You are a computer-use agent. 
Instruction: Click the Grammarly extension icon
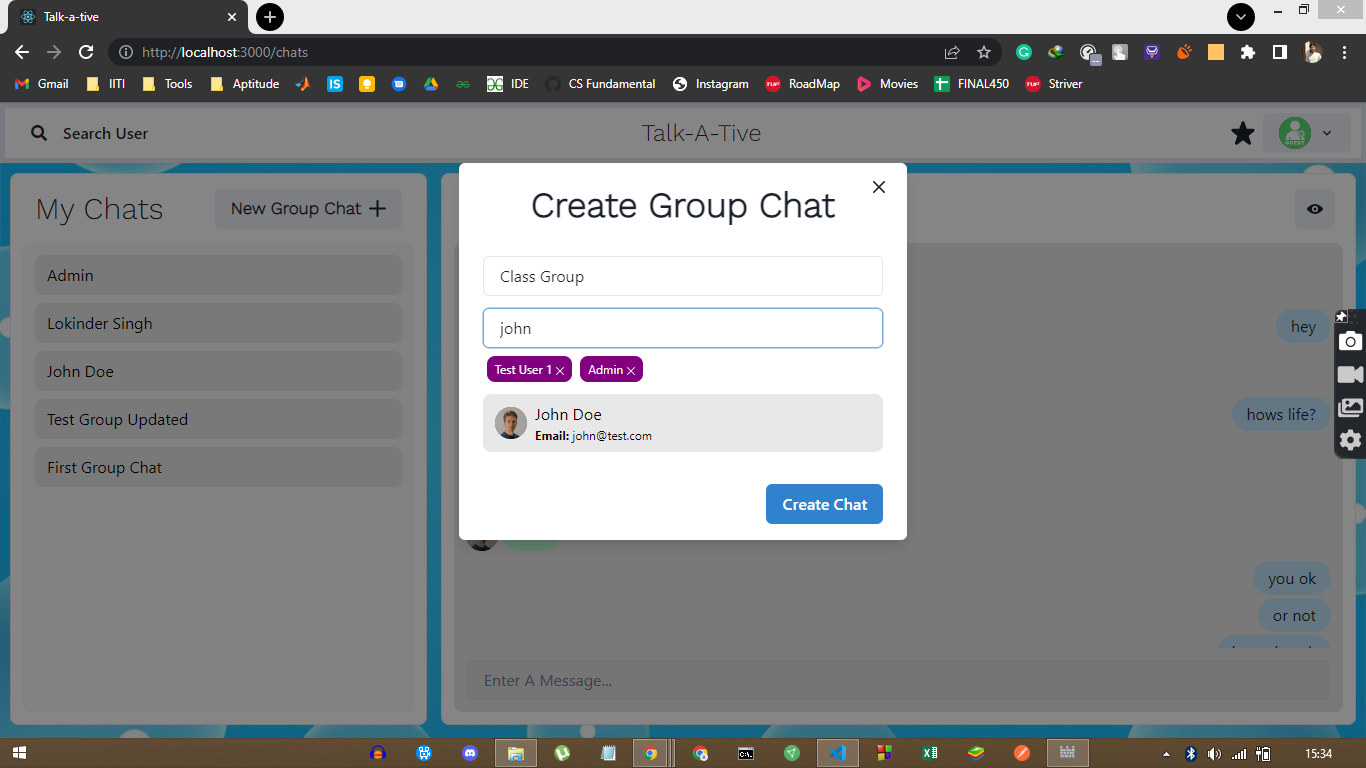(1023, 52)
